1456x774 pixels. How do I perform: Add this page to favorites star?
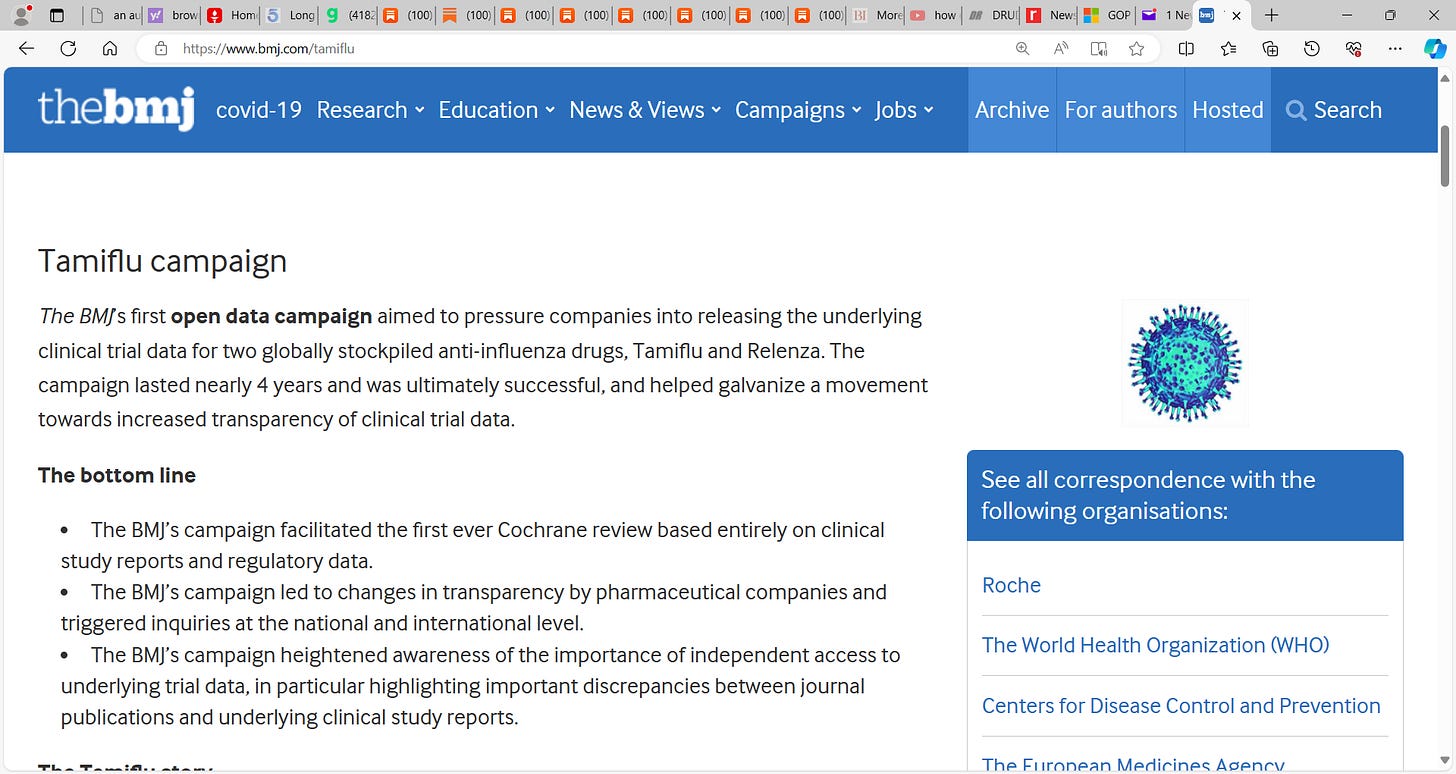1136,48
